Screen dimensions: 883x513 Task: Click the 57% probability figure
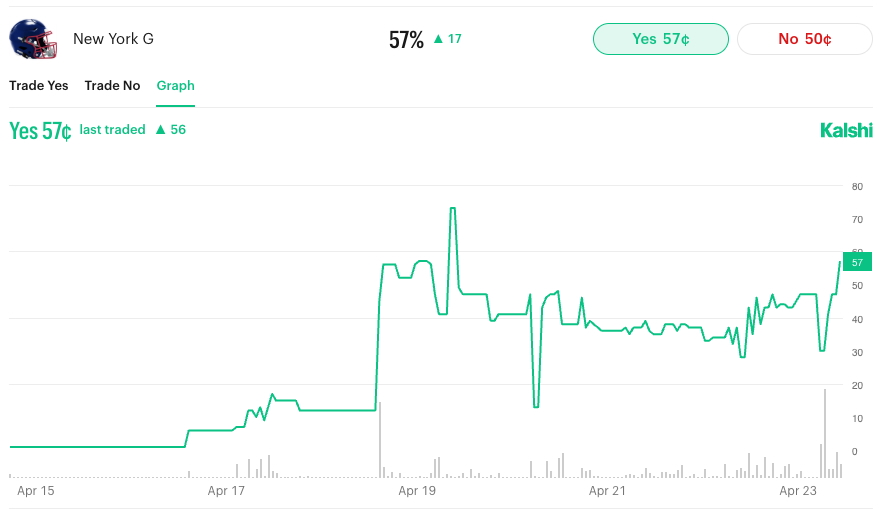(406, 40)
